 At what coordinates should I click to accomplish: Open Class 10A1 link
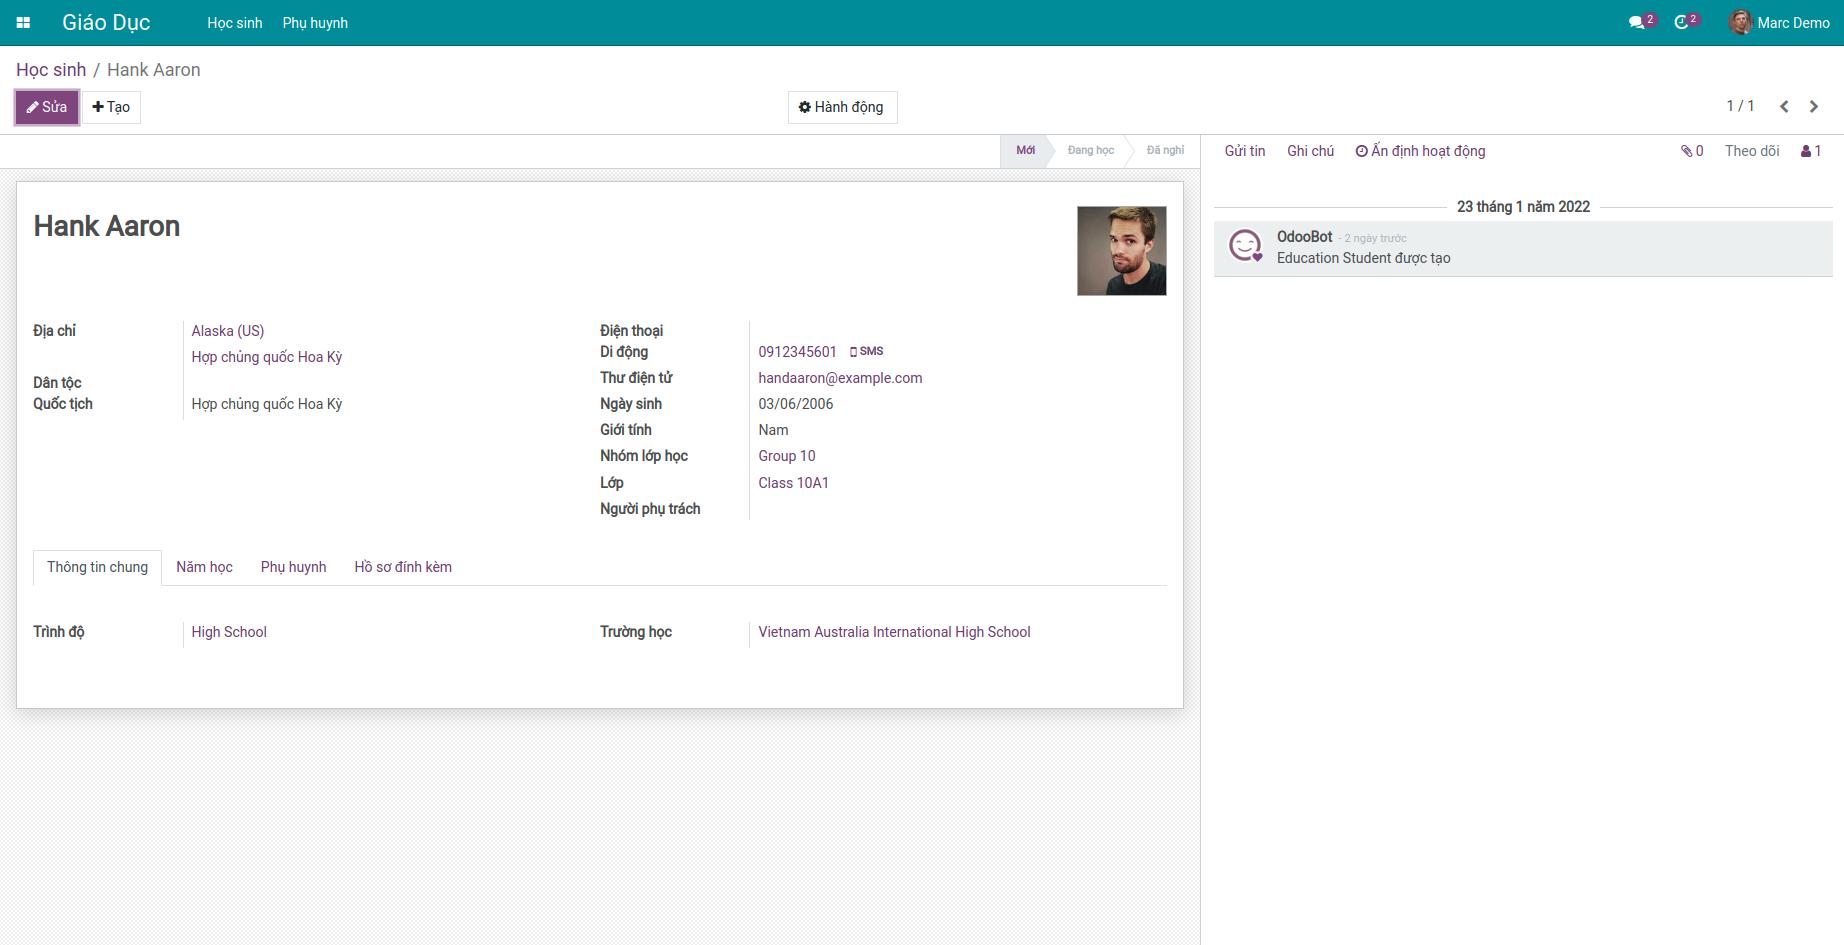click(793, 483)
